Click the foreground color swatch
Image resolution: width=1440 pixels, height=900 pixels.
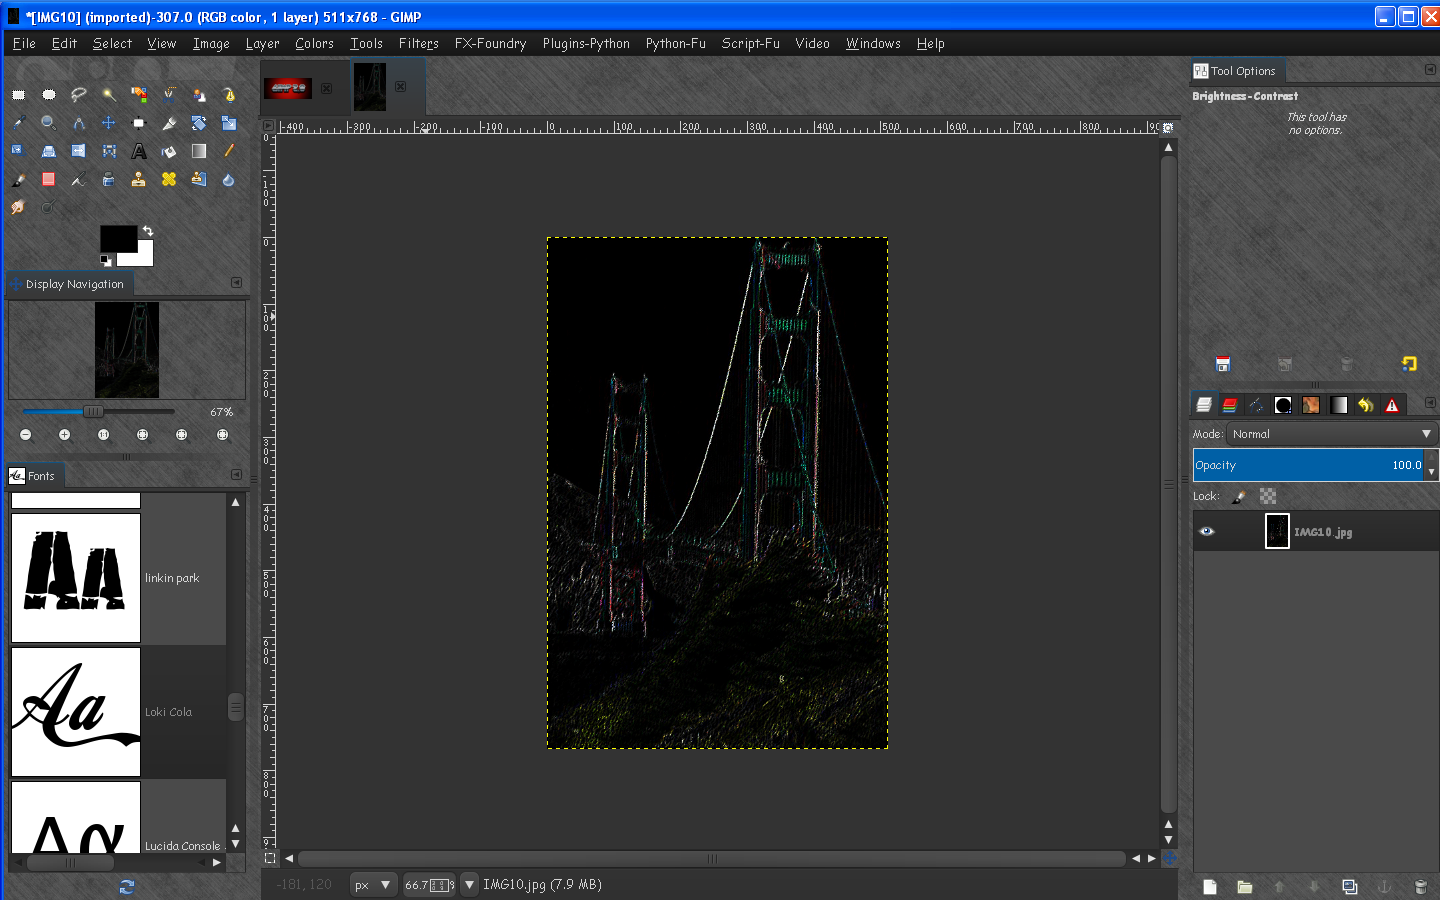coord(118,238)
